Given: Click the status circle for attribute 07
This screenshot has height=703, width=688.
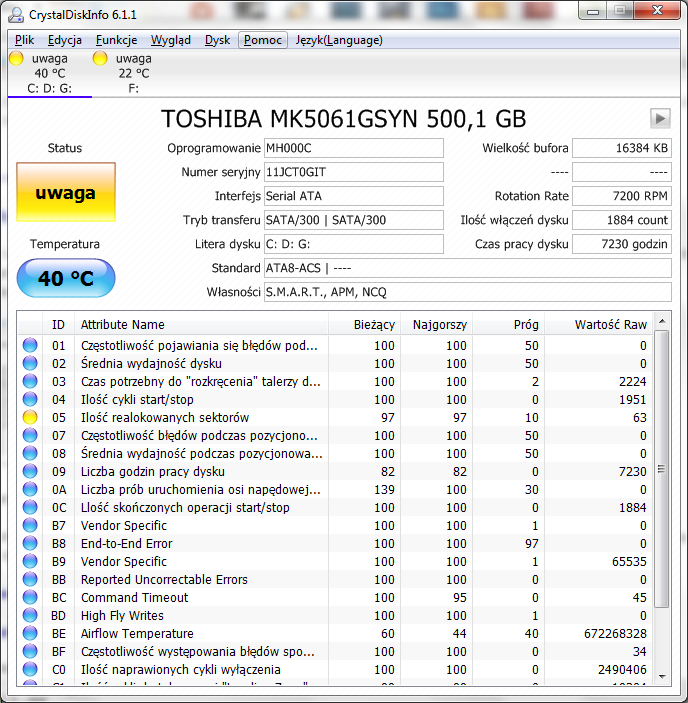Looking at the screenshot, I should (30, 435).
